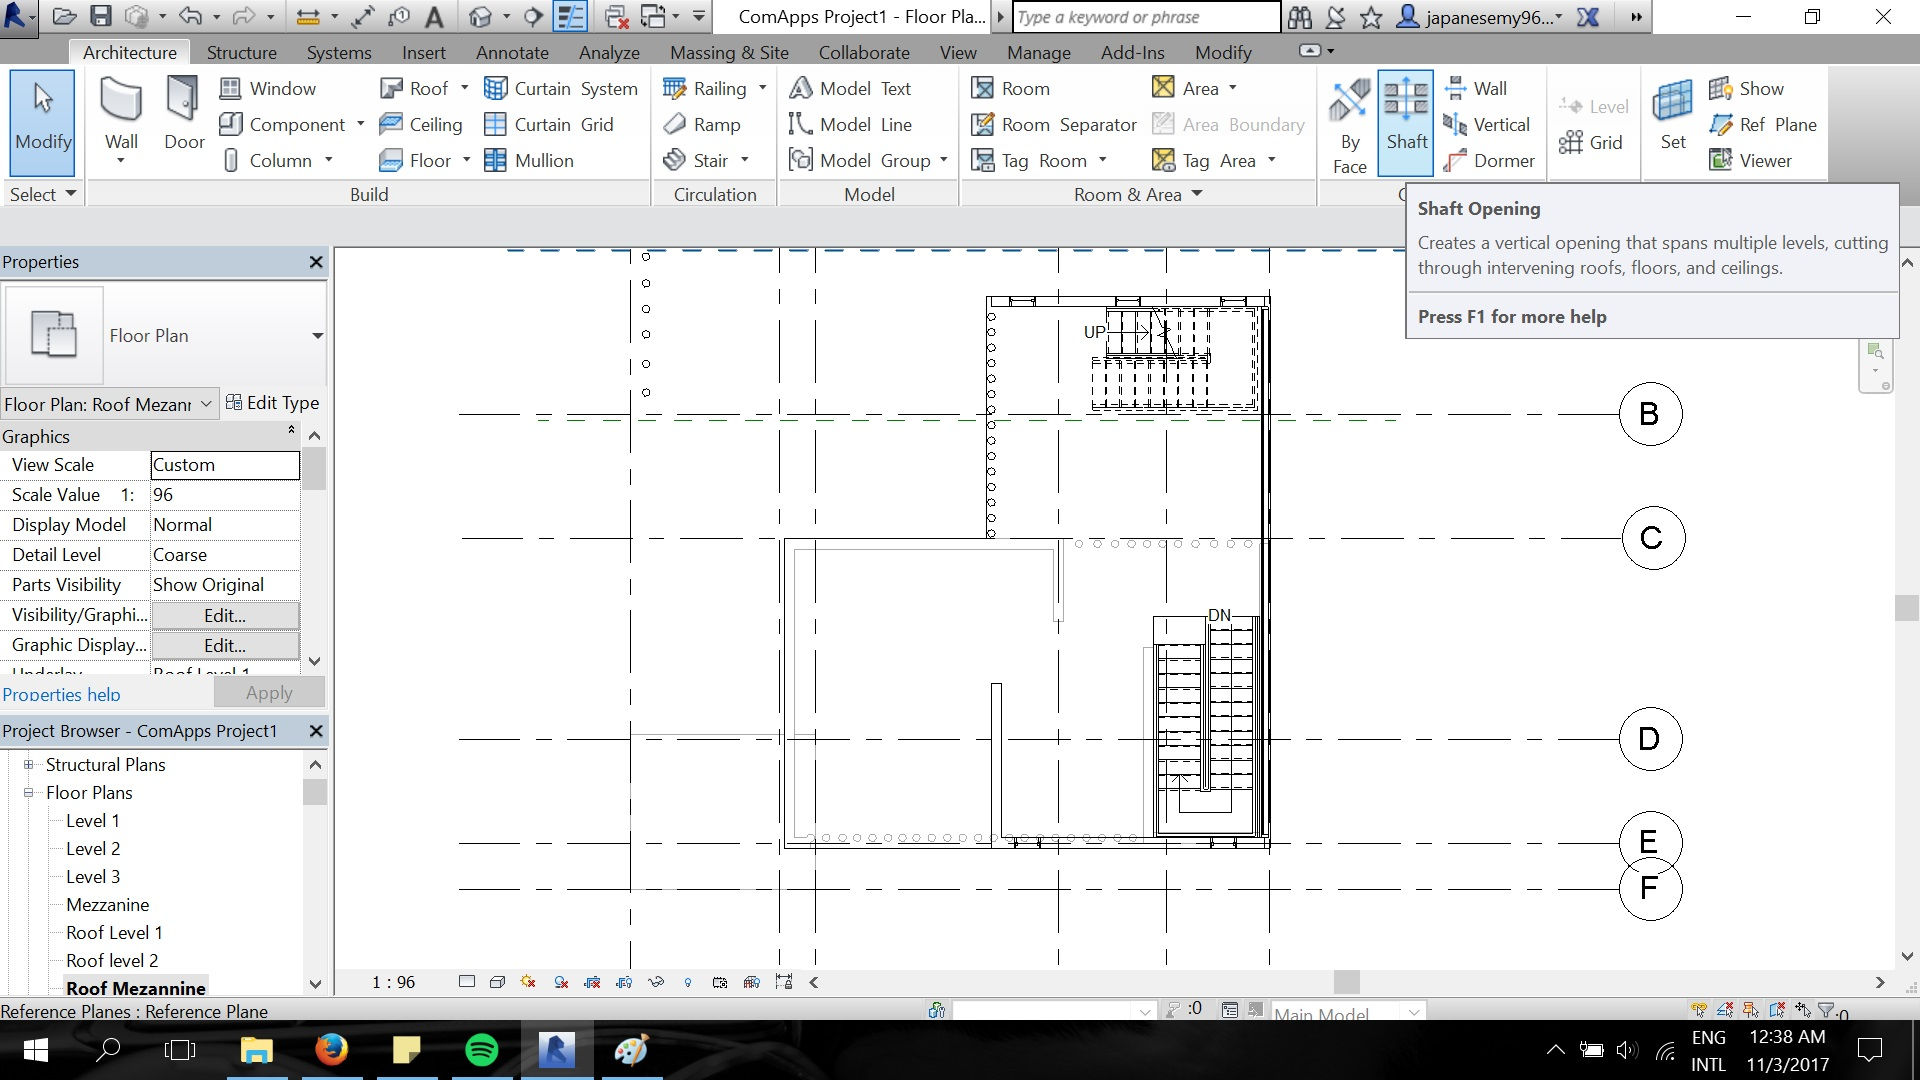This screenshot has width=1920, height=1080.
Task: Click Edit for Visibility/Graphics overrides
Action: (x=225, y=615)
